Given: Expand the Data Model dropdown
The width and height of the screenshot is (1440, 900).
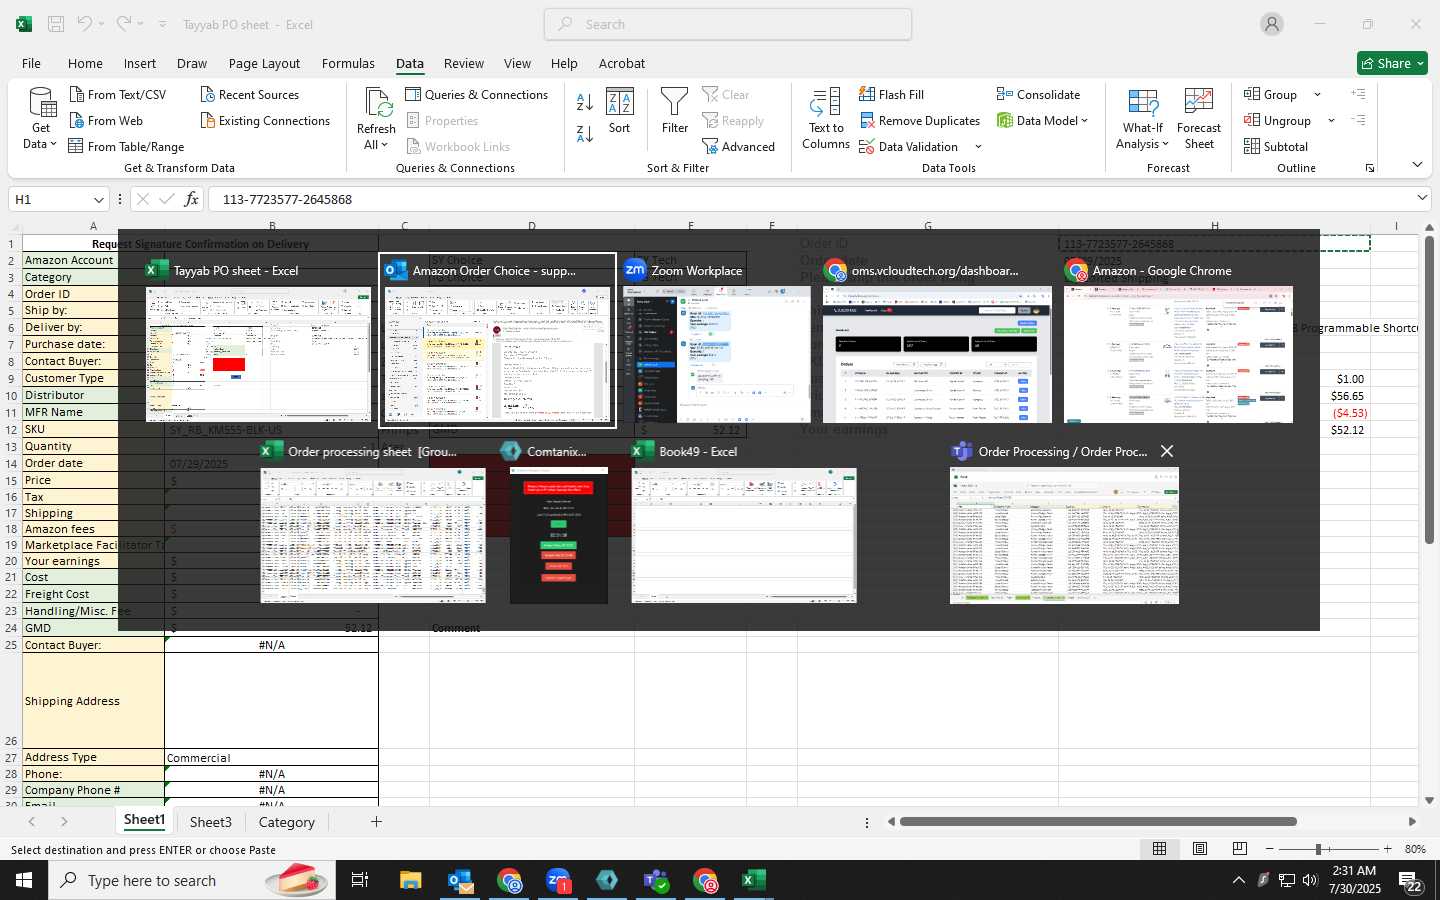Looking at the screenshot, I should pyautogui.click(x=1085, y=121).
